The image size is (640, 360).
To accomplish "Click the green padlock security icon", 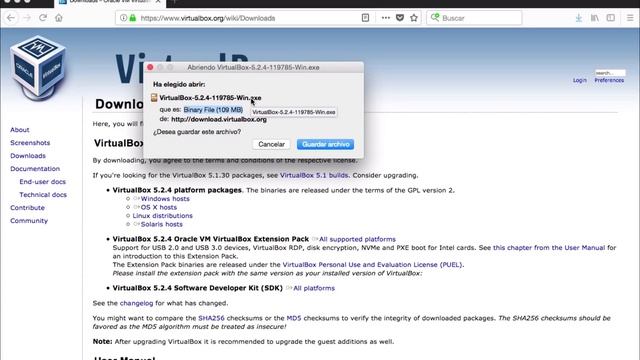I will click(x=133, y=18).
